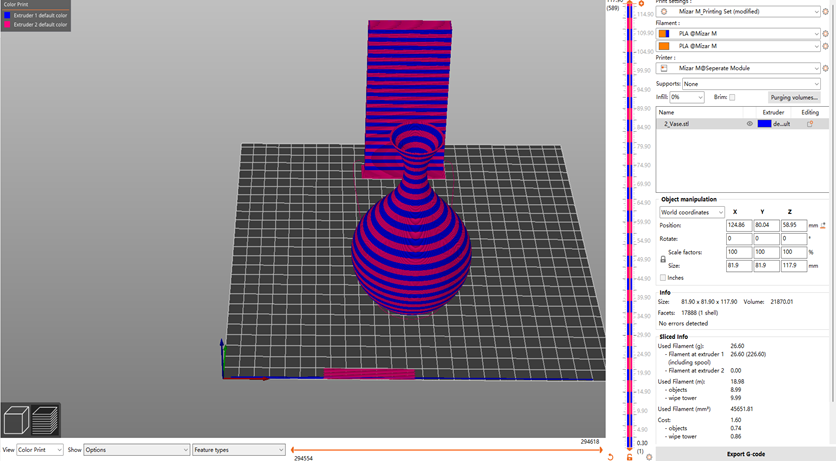Image resolution: width=836 pixels, height=461 pixels.
Task: Open the Feature types dropdown
Action: pyautogui.click(x=239, y=450)
